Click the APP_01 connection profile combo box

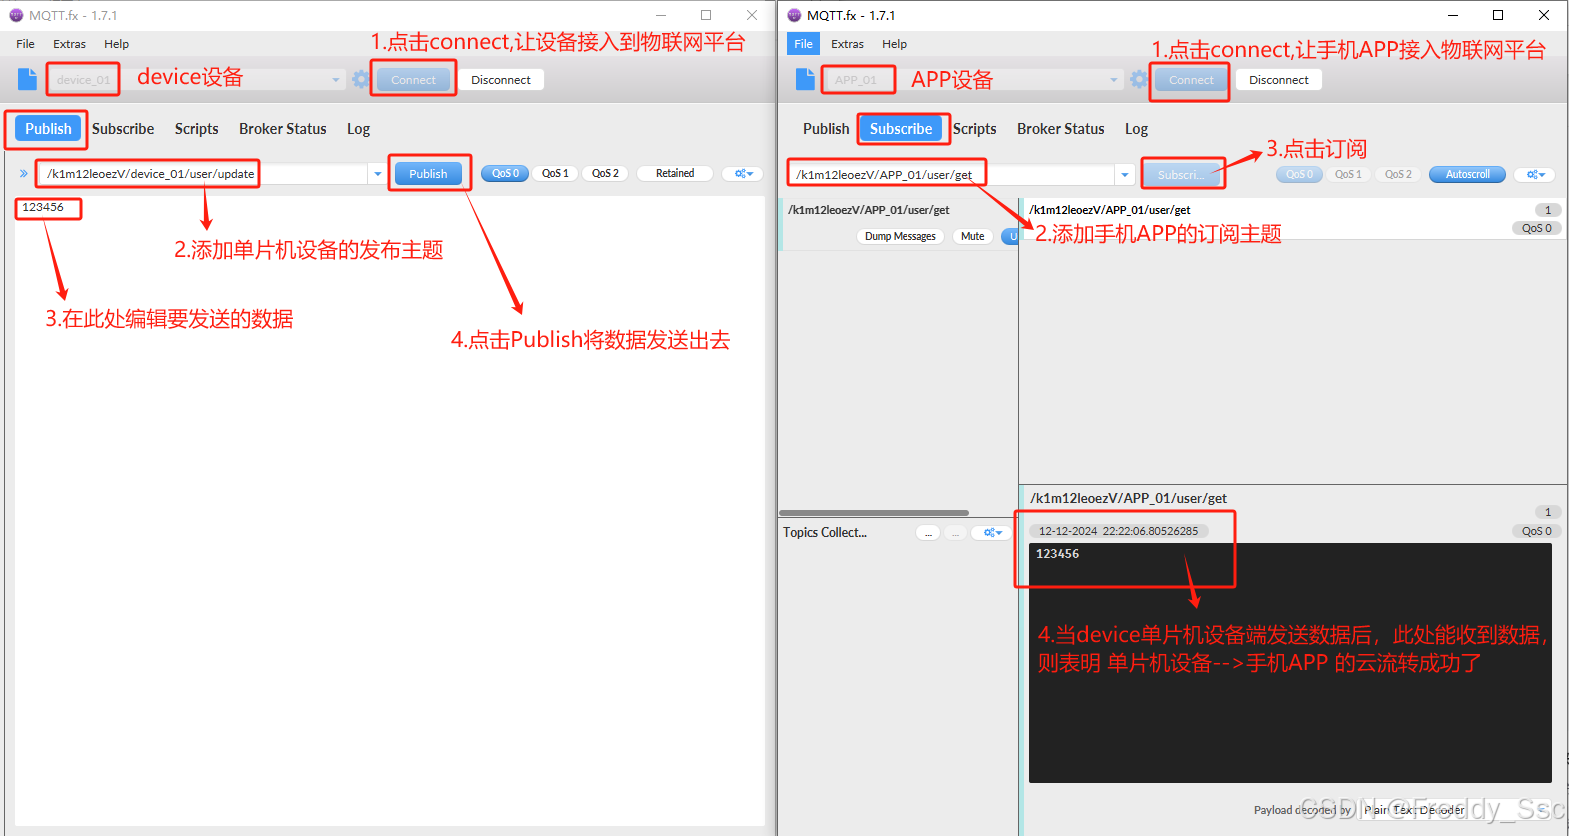point(973,79)
